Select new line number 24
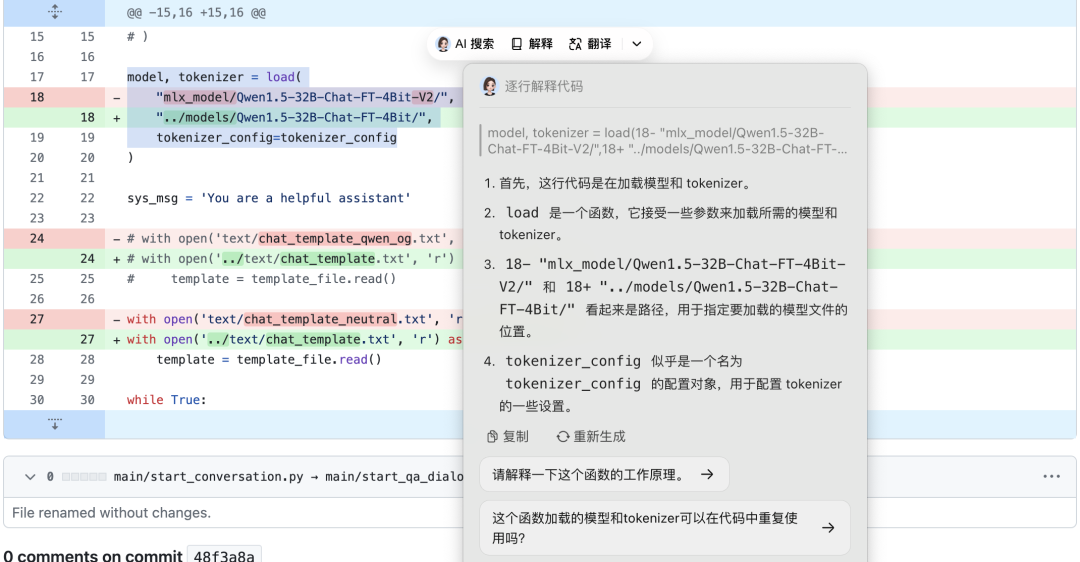The width and height of the screenshot is (1080, 562). pos(87,259)
